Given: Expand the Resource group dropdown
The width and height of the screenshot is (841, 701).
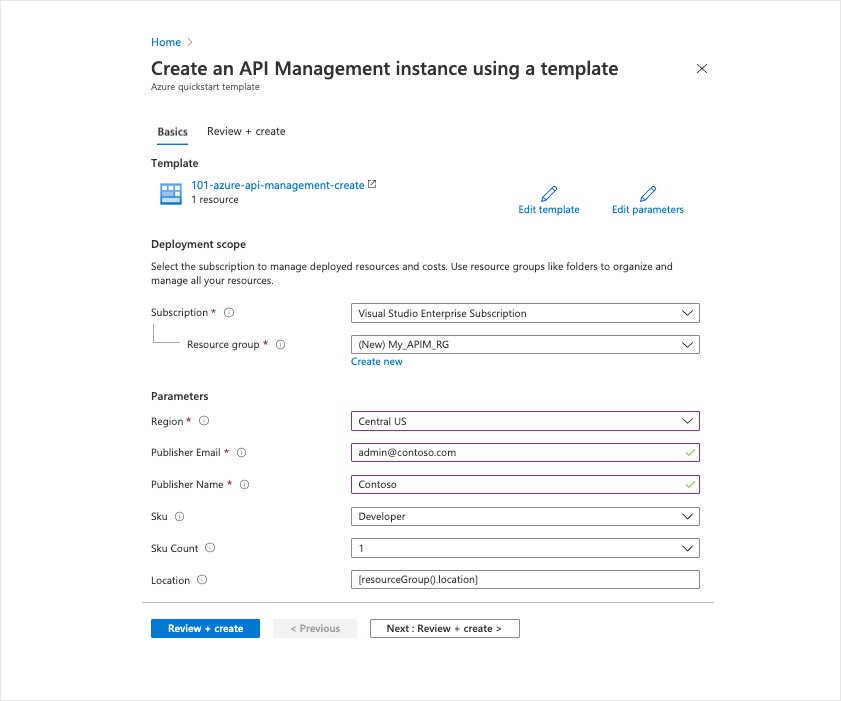Looking at the screenshot, I should pyautogui.click(x=525, y=345).
